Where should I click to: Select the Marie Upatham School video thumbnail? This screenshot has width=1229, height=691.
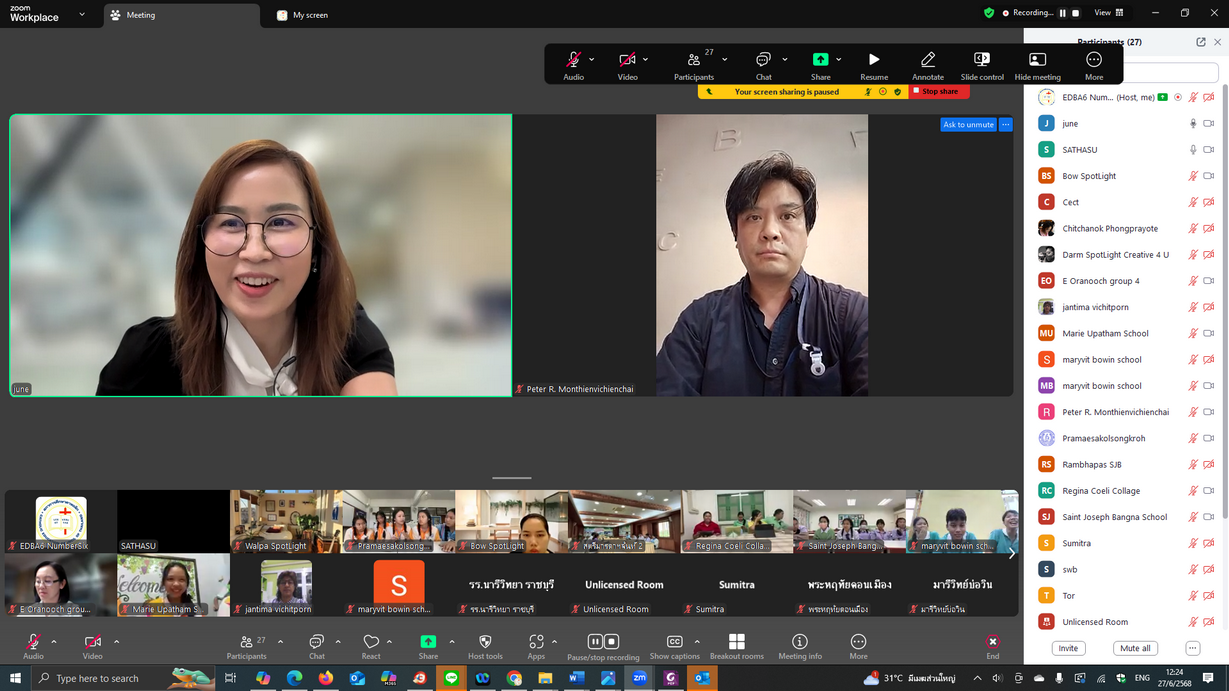tap(173, 585)
